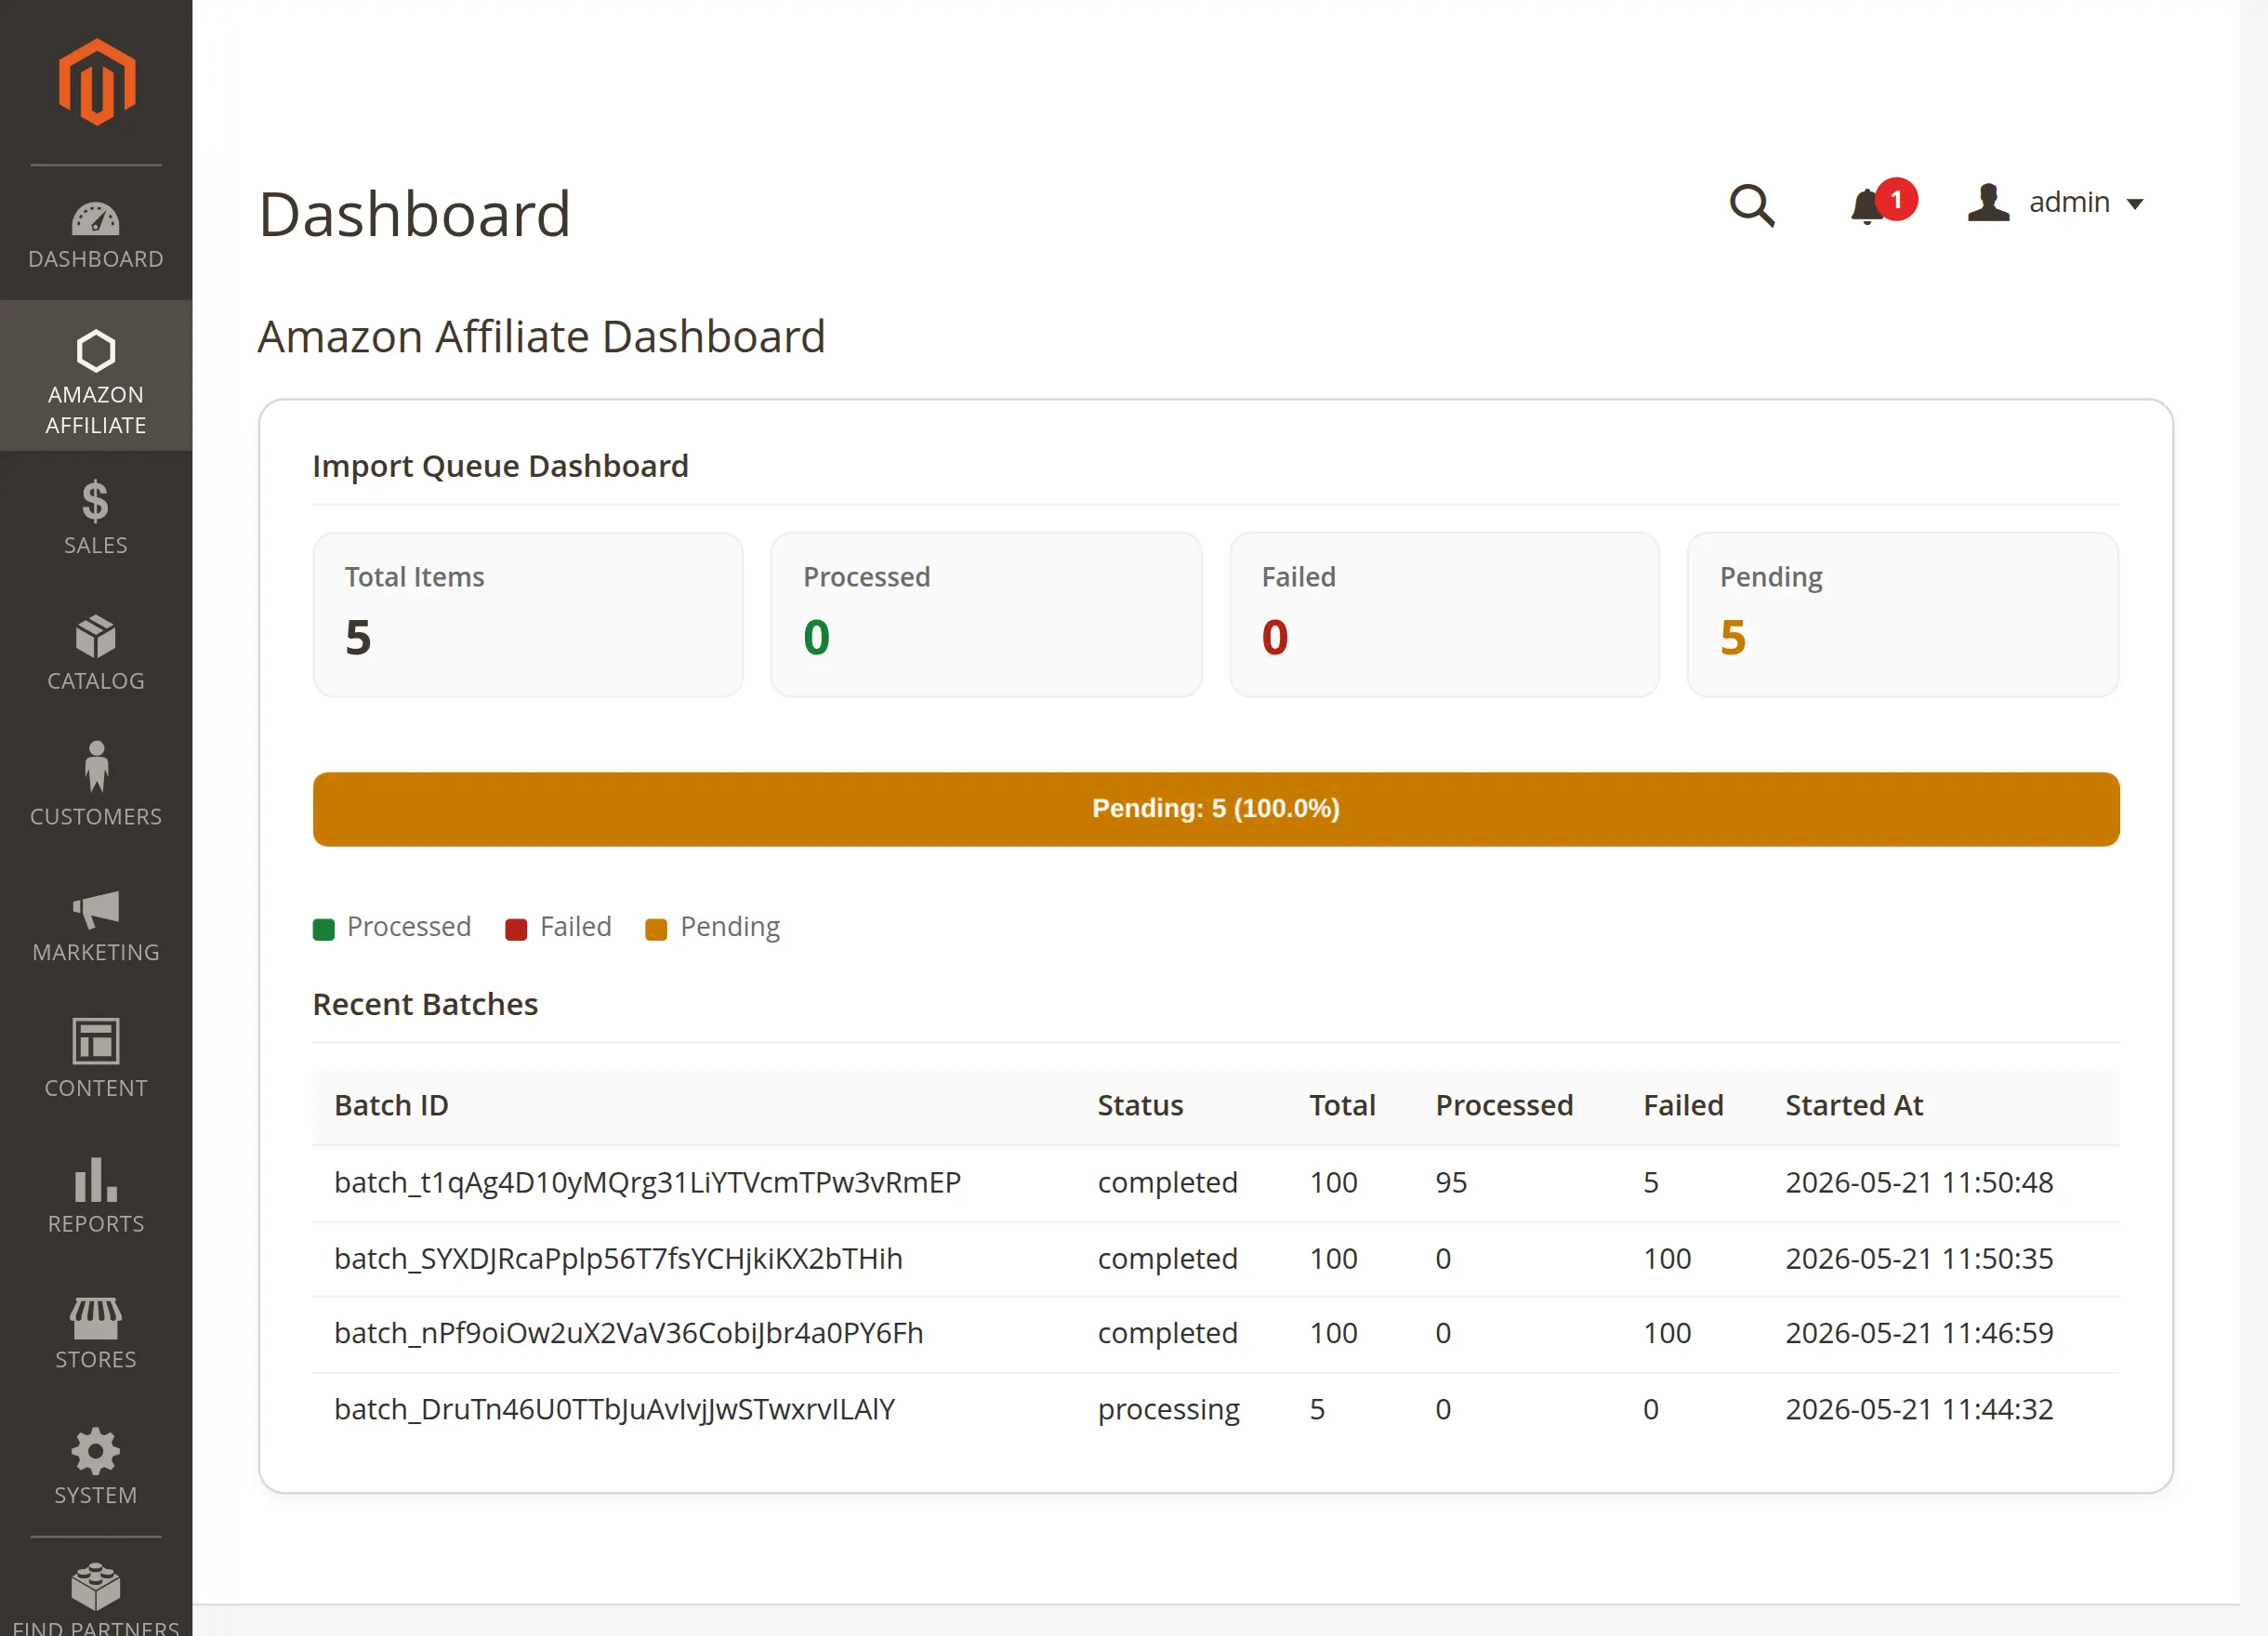The height and width of the screenshot is (1636, 2268).
Task: Open the Catalog box icon
Action: (x=96, y=637)
